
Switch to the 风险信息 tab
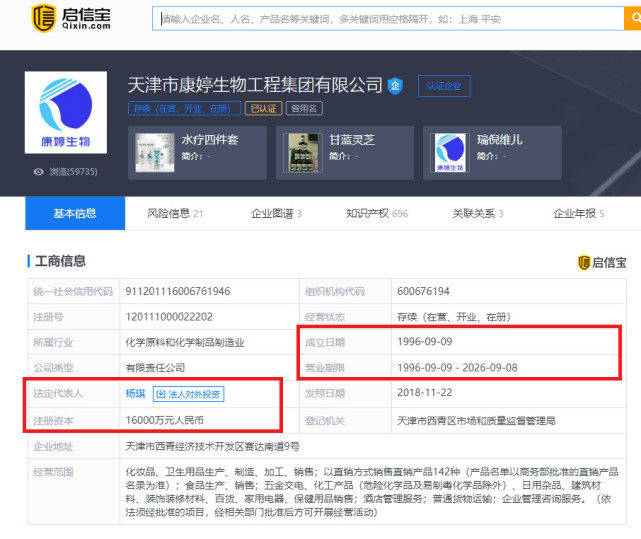point(175,213)
